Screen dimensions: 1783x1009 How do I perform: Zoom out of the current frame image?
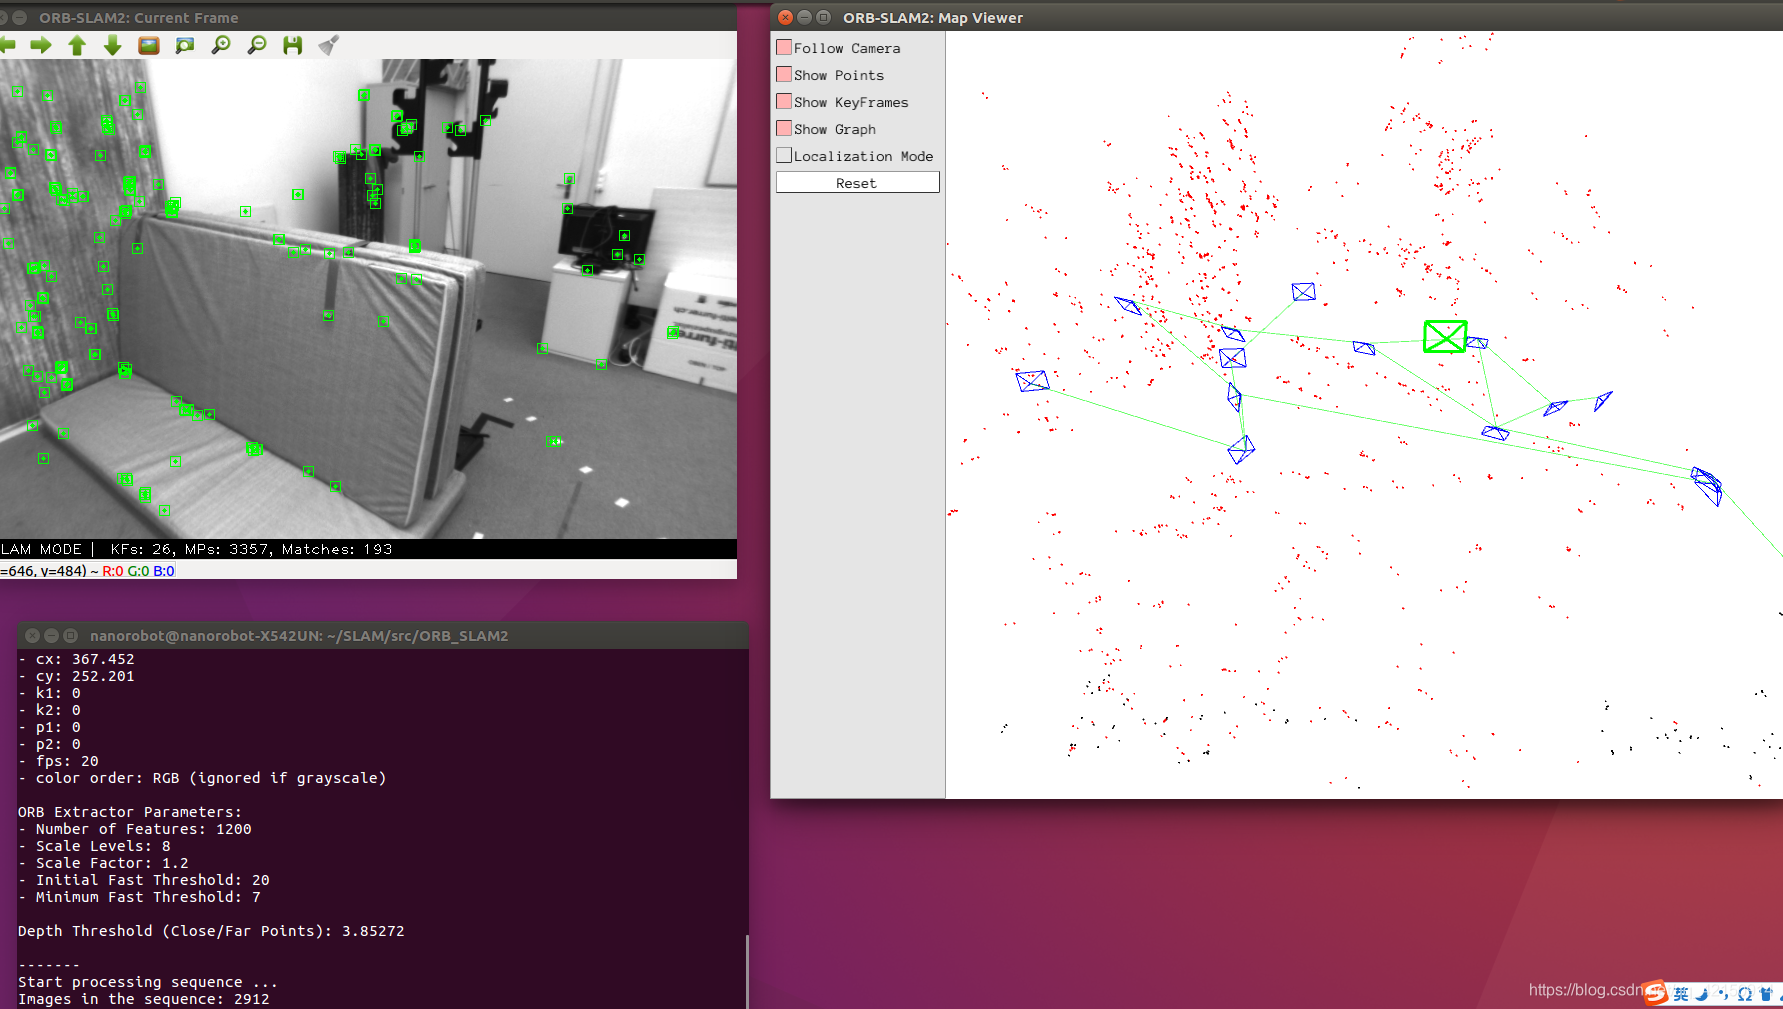257,45
